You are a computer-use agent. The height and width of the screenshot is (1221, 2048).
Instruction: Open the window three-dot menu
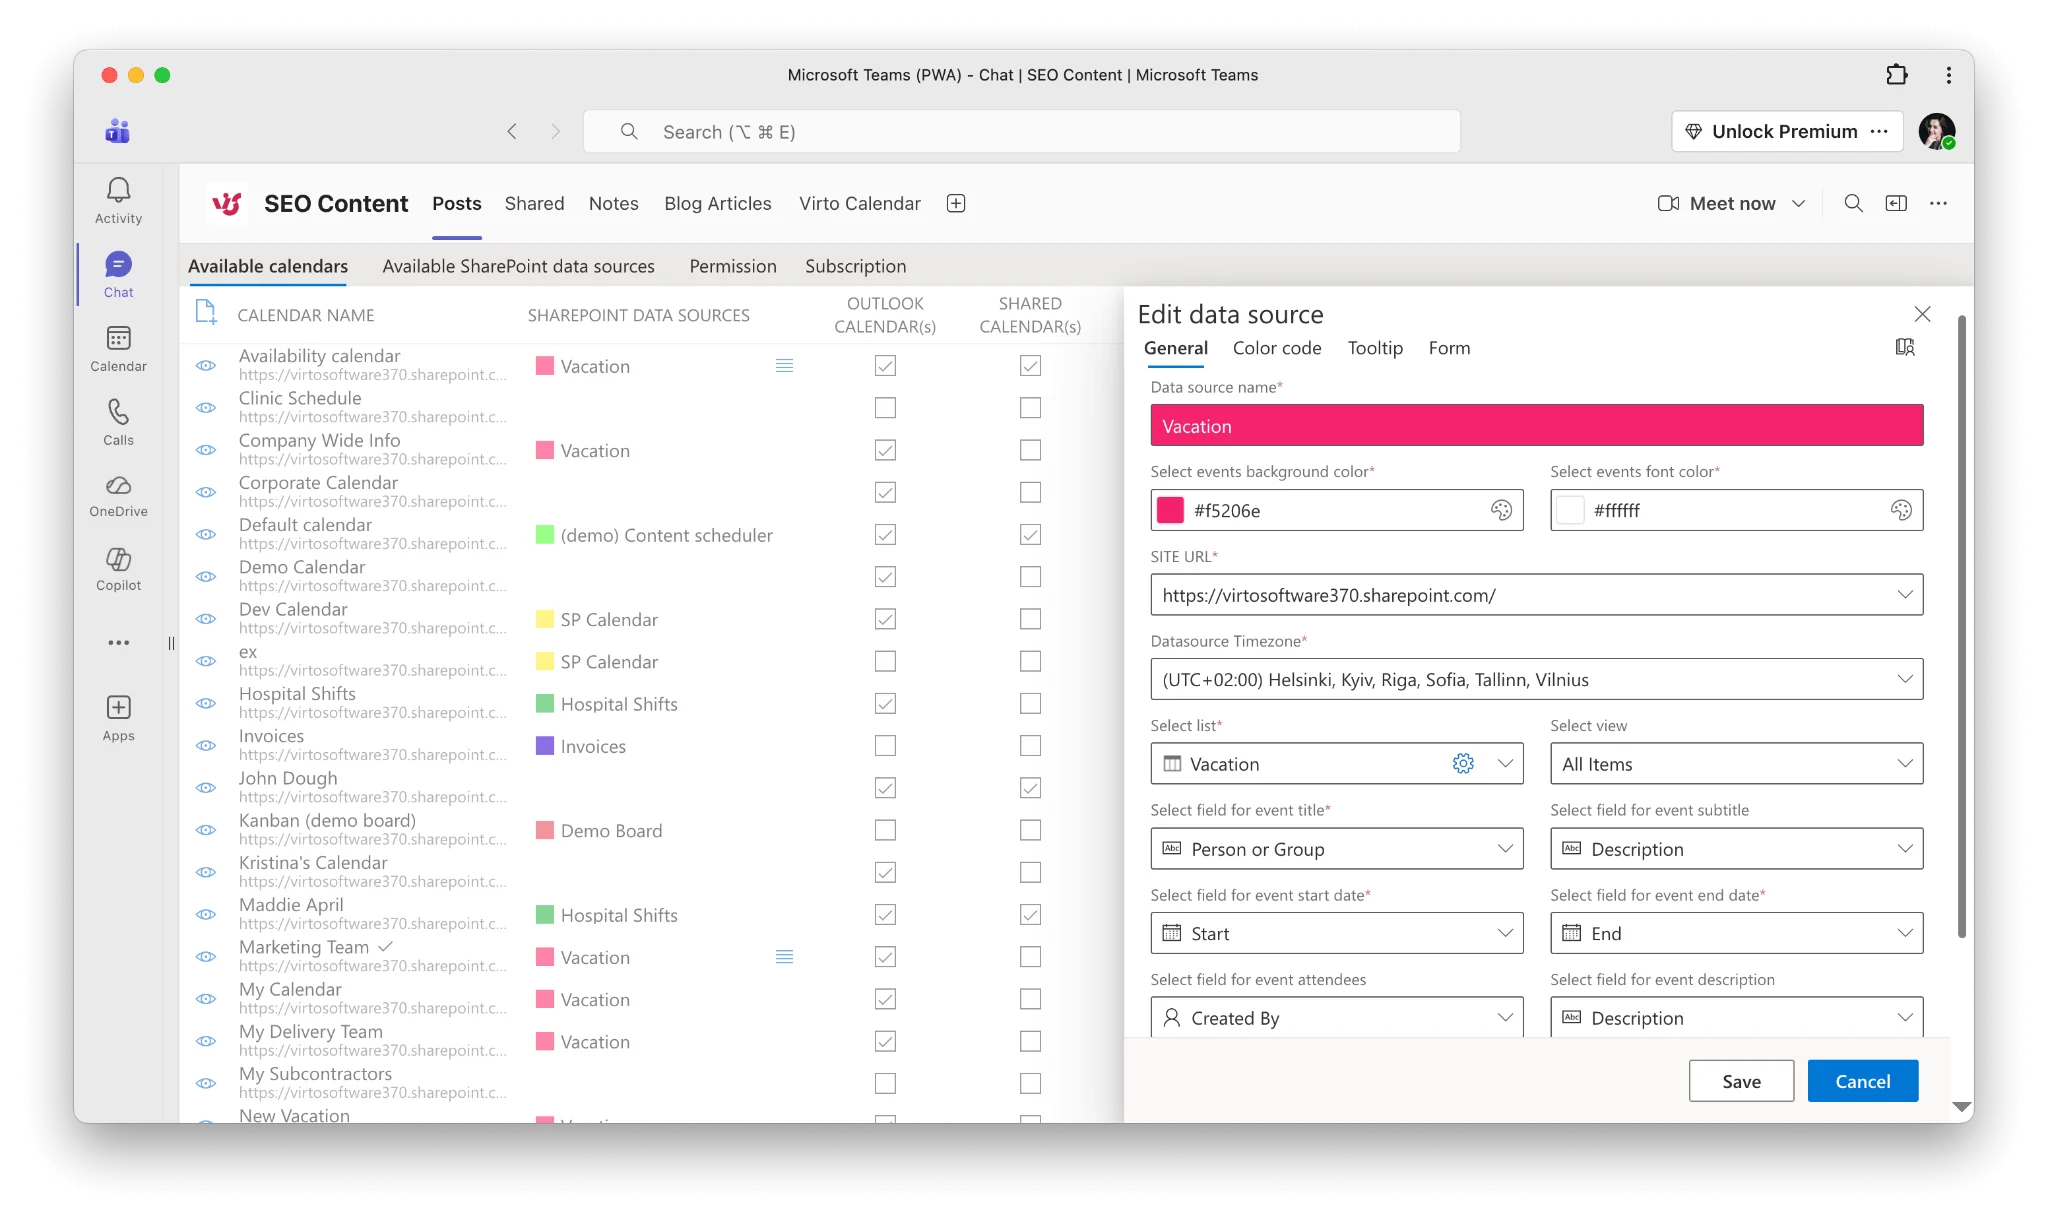pyautogui.click(x=1948, y=75)
